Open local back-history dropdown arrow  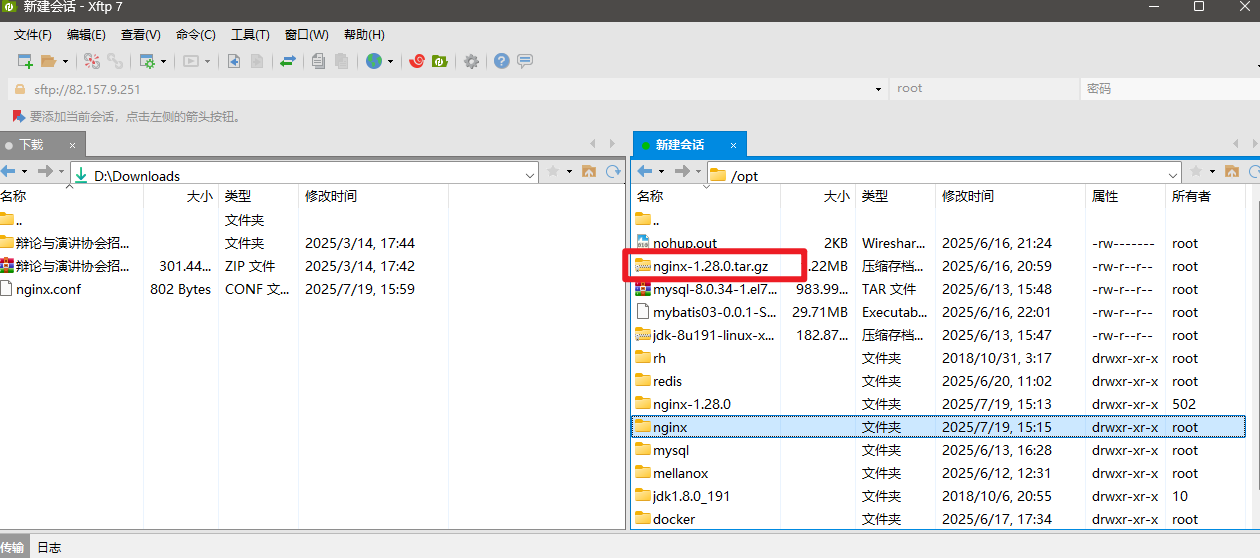pos(25,172)
